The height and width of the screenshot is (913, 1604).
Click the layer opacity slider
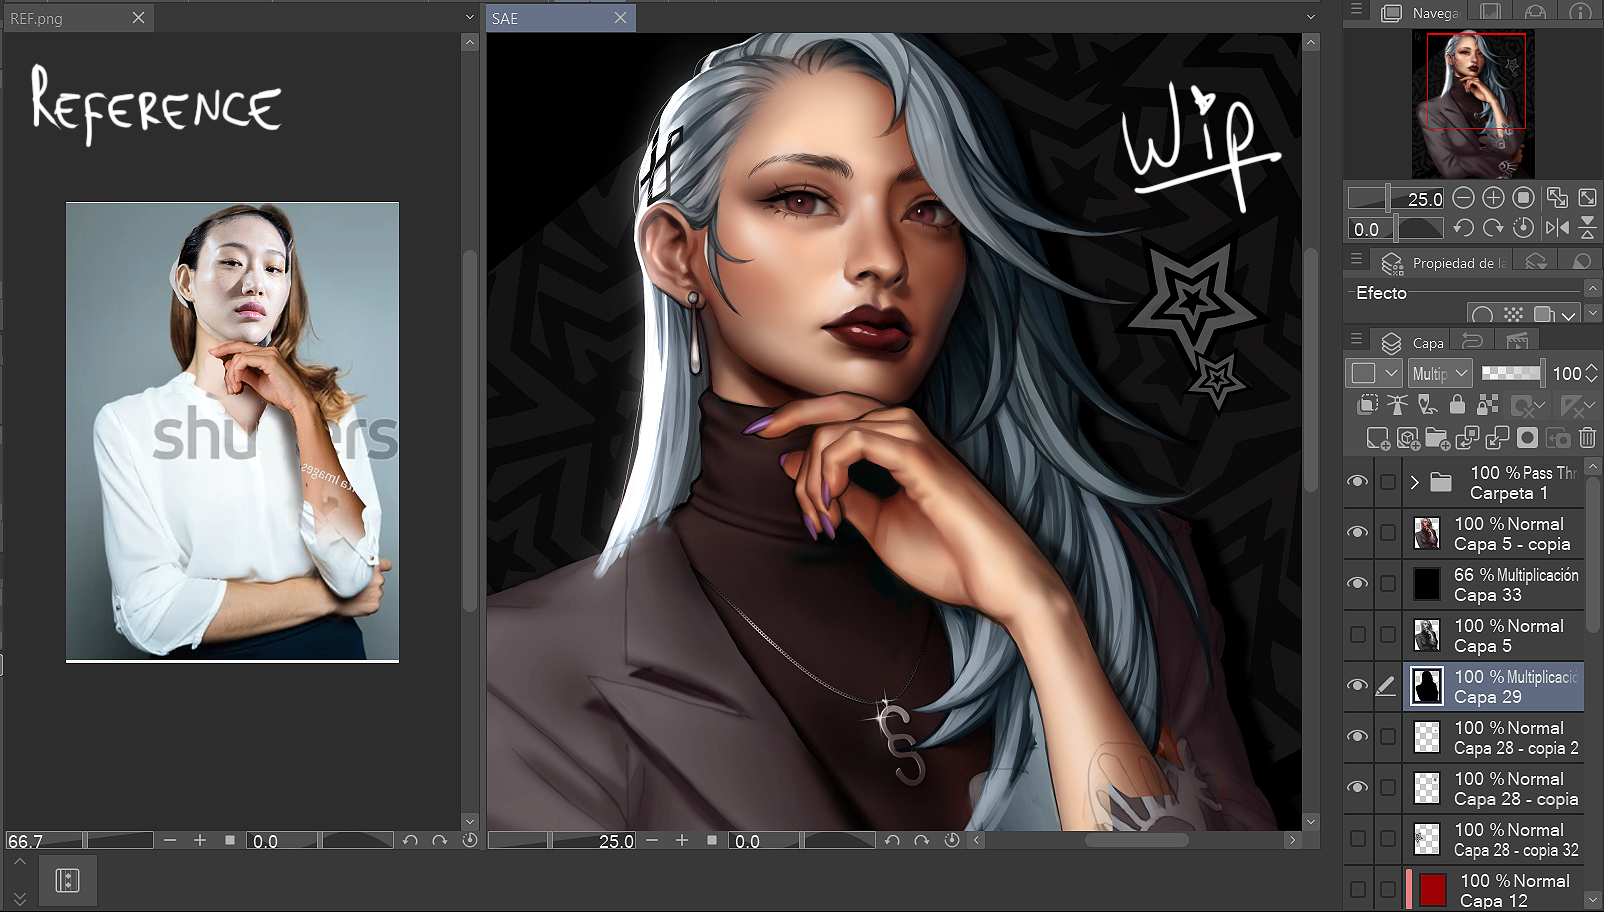click(x=1510, y=373)
